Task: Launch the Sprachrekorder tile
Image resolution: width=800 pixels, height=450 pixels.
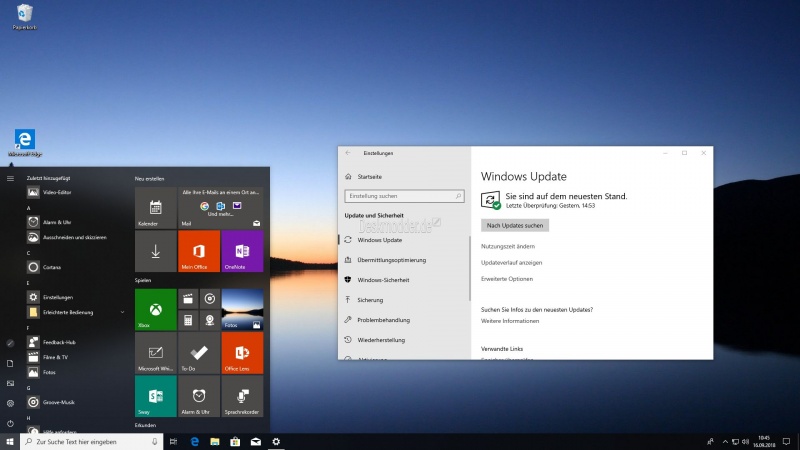Action: pyautogui.click(x=242, y=396)
